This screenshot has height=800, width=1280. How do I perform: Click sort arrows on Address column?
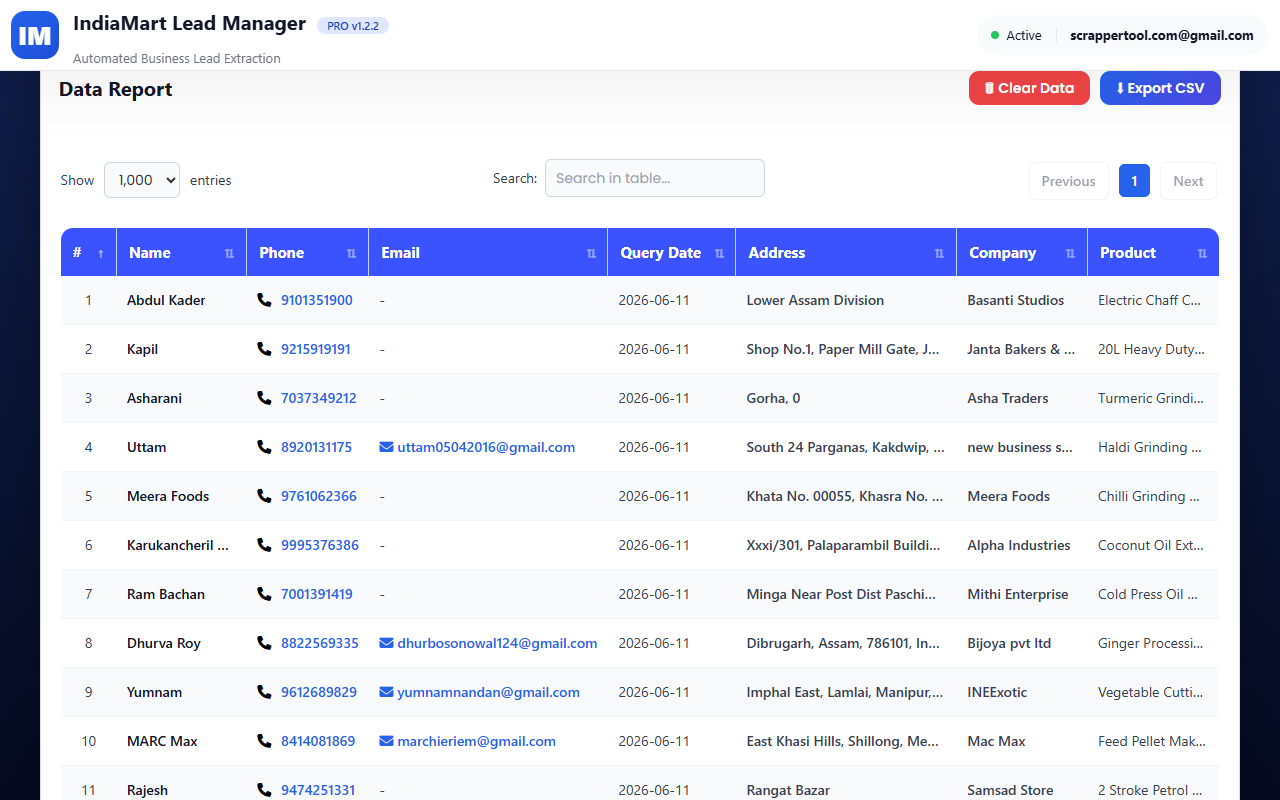click(939, 254)
